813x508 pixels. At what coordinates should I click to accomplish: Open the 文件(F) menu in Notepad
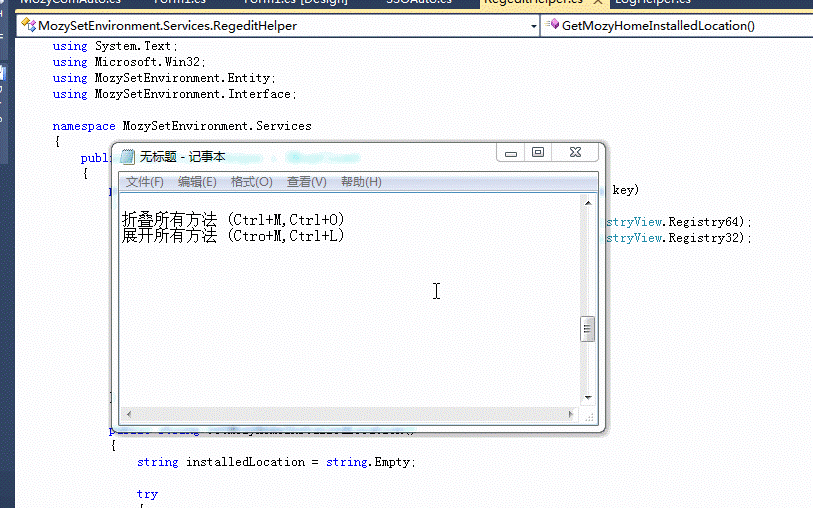click(144, 182)
